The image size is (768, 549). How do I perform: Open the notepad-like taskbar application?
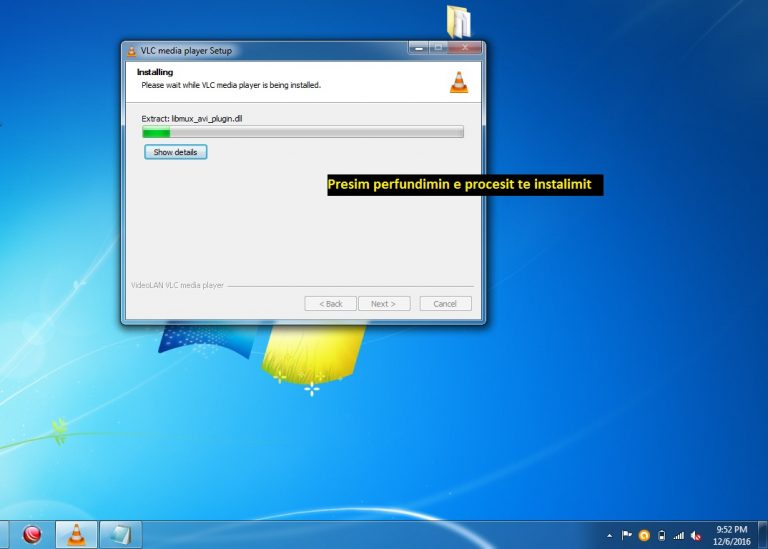(x=120, y=535)
